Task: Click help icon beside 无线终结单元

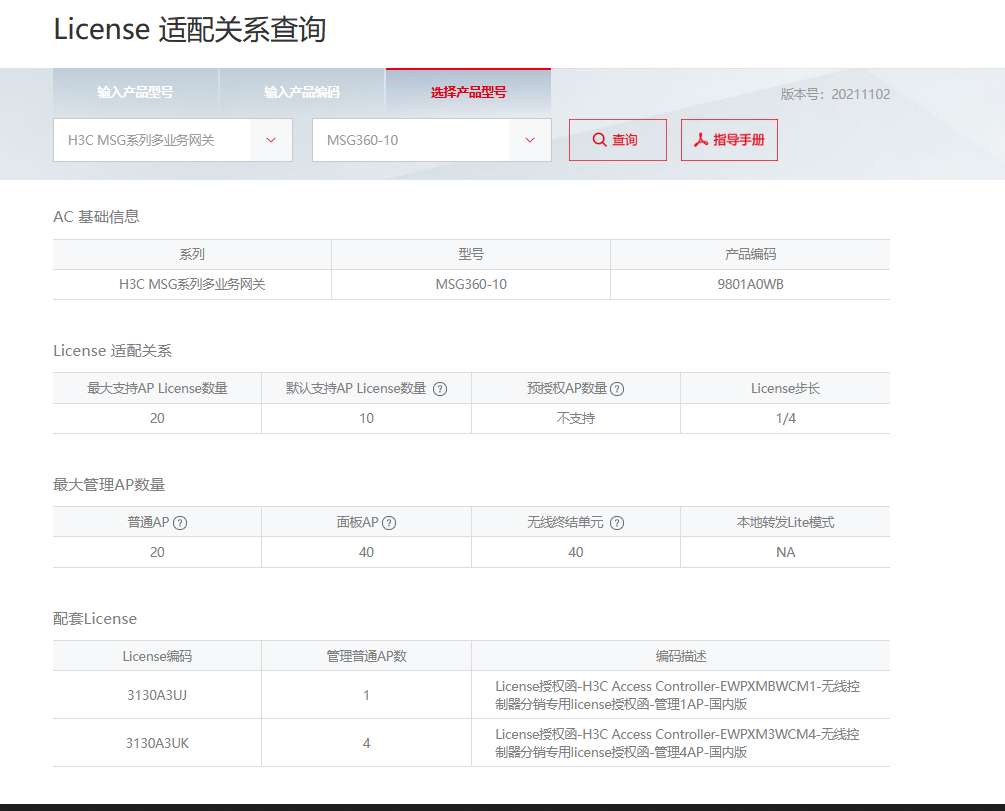Action: 617,523
